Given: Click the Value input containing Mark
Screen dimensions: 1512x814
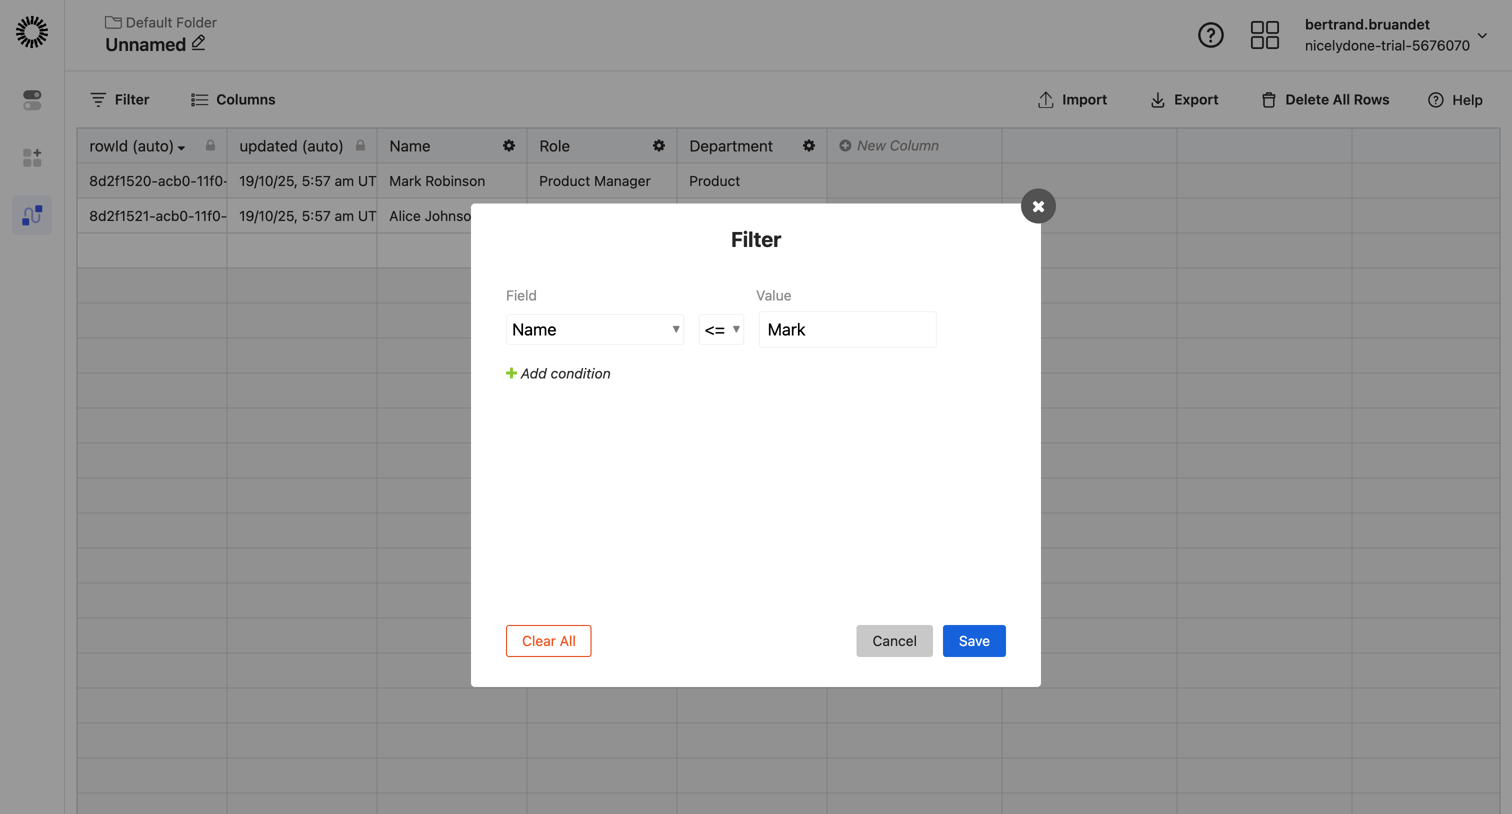Looking at the screenshot, I should (x=848, y=329).
